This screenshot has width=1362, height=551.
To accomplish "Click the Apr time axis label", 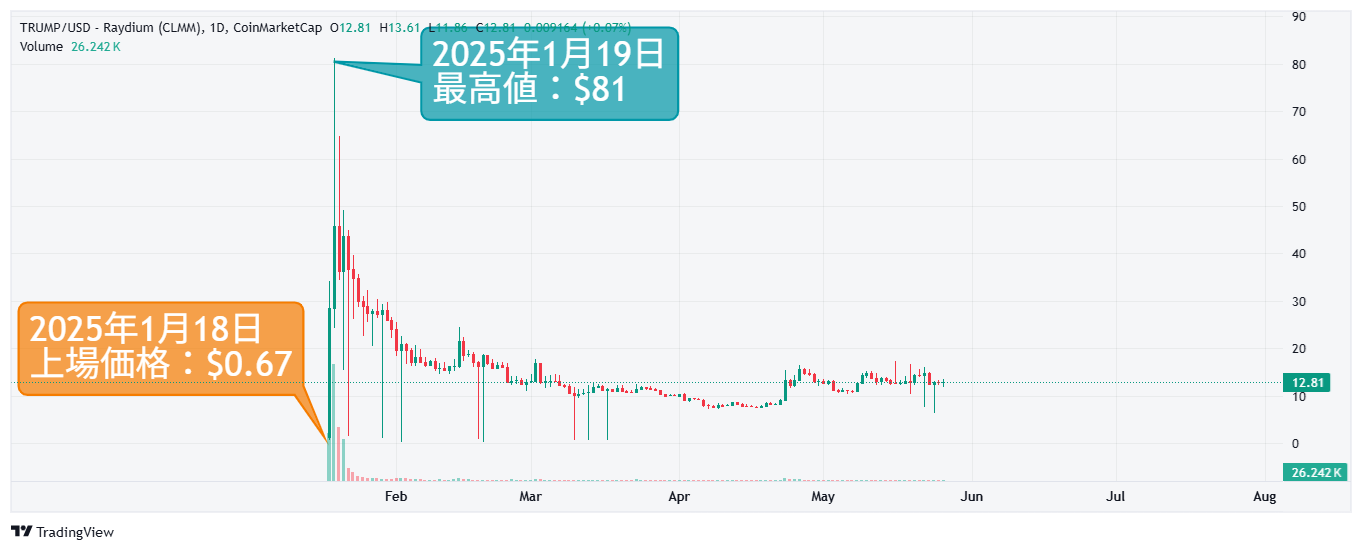I will tap(679, 496).
